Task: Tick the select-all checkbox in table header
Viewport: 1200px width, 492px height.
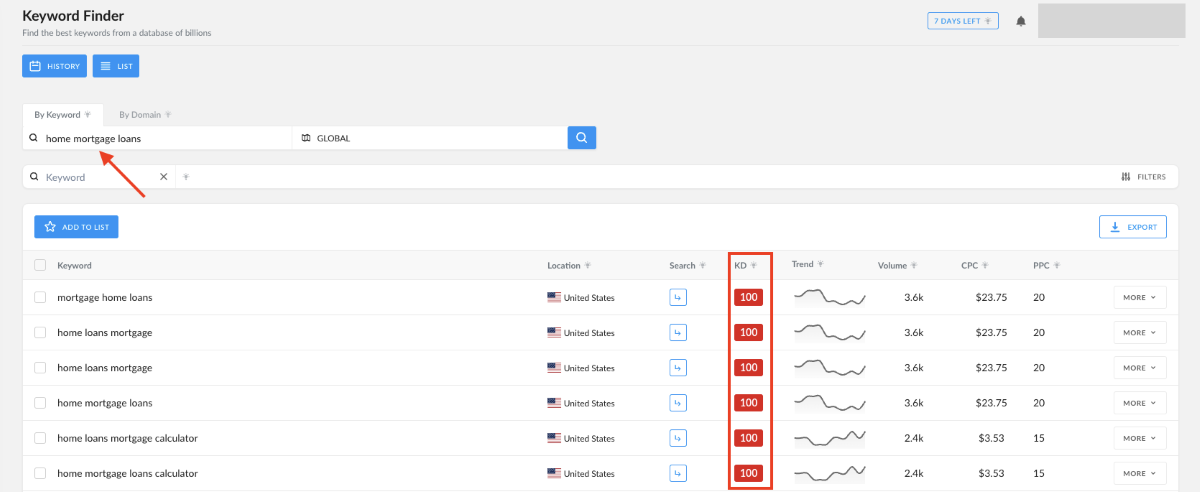Action: click(x=40, y=265)
